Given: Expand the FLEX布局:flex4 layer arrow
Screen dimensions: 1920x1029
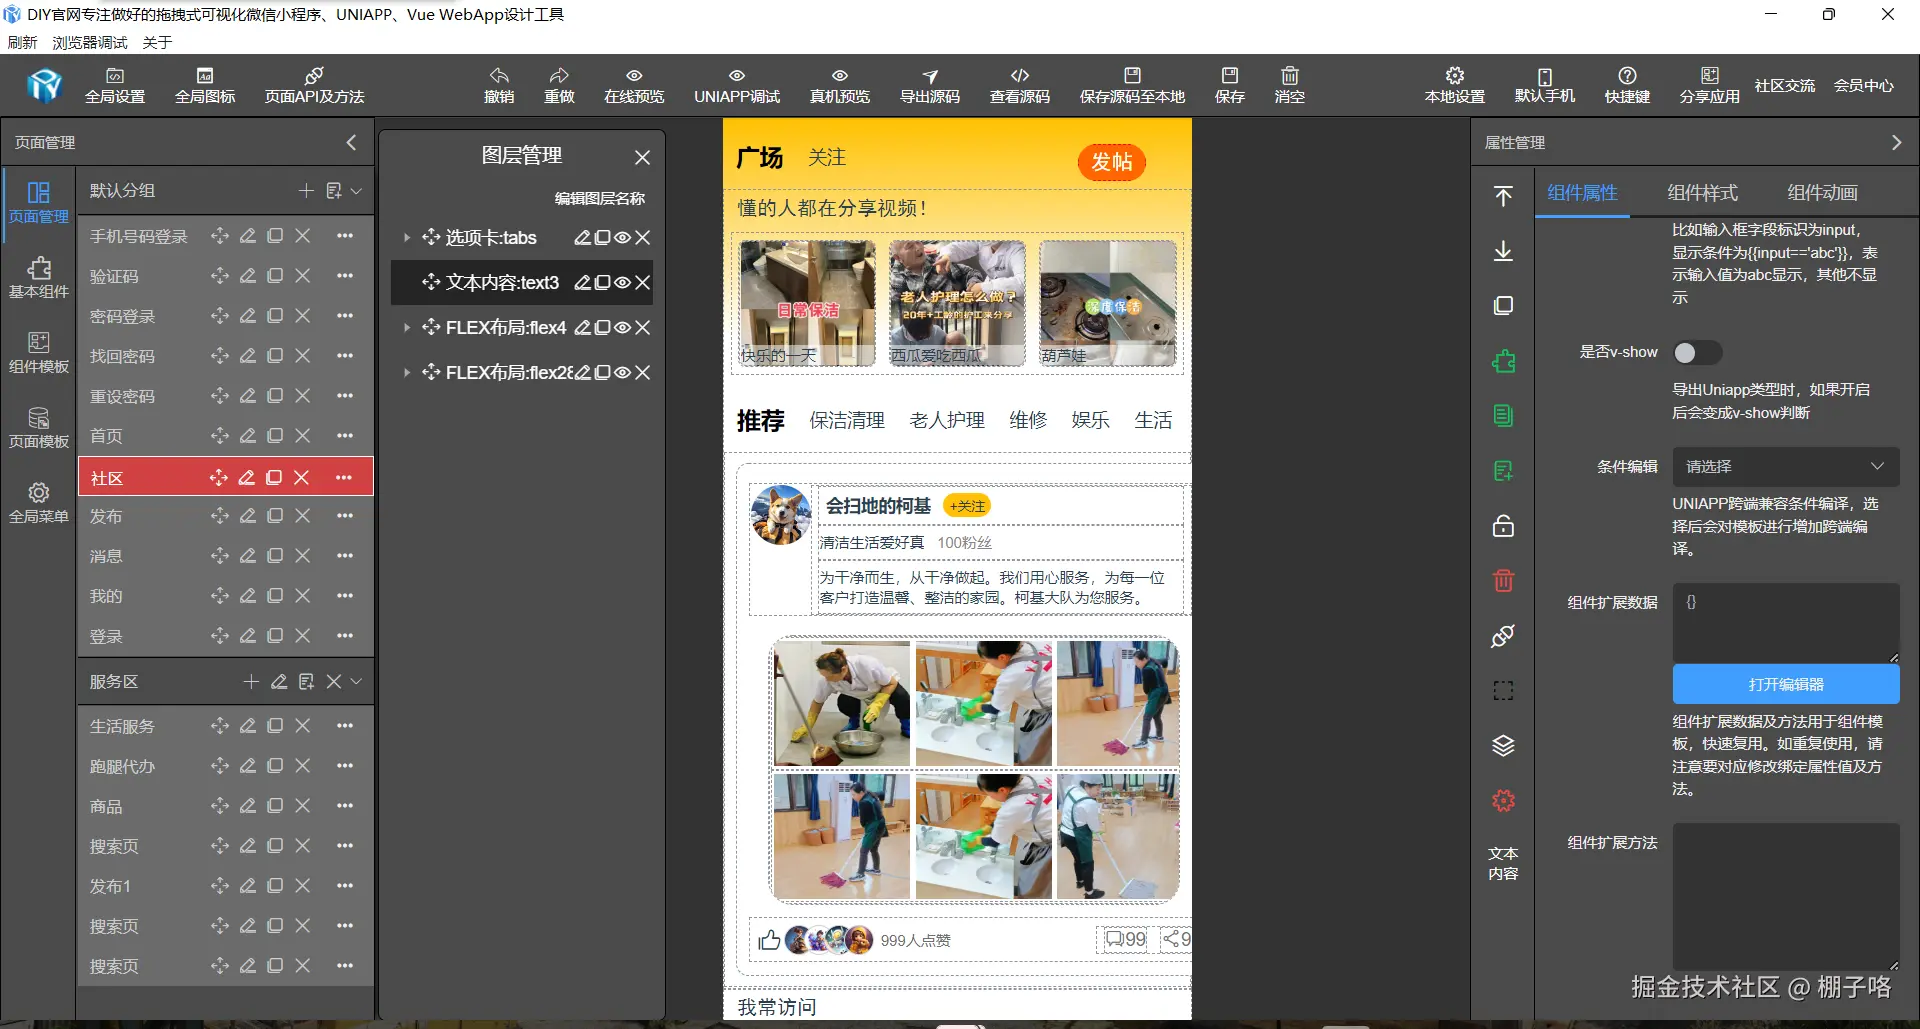Looking at the screenshot, I should click(406, 328).
